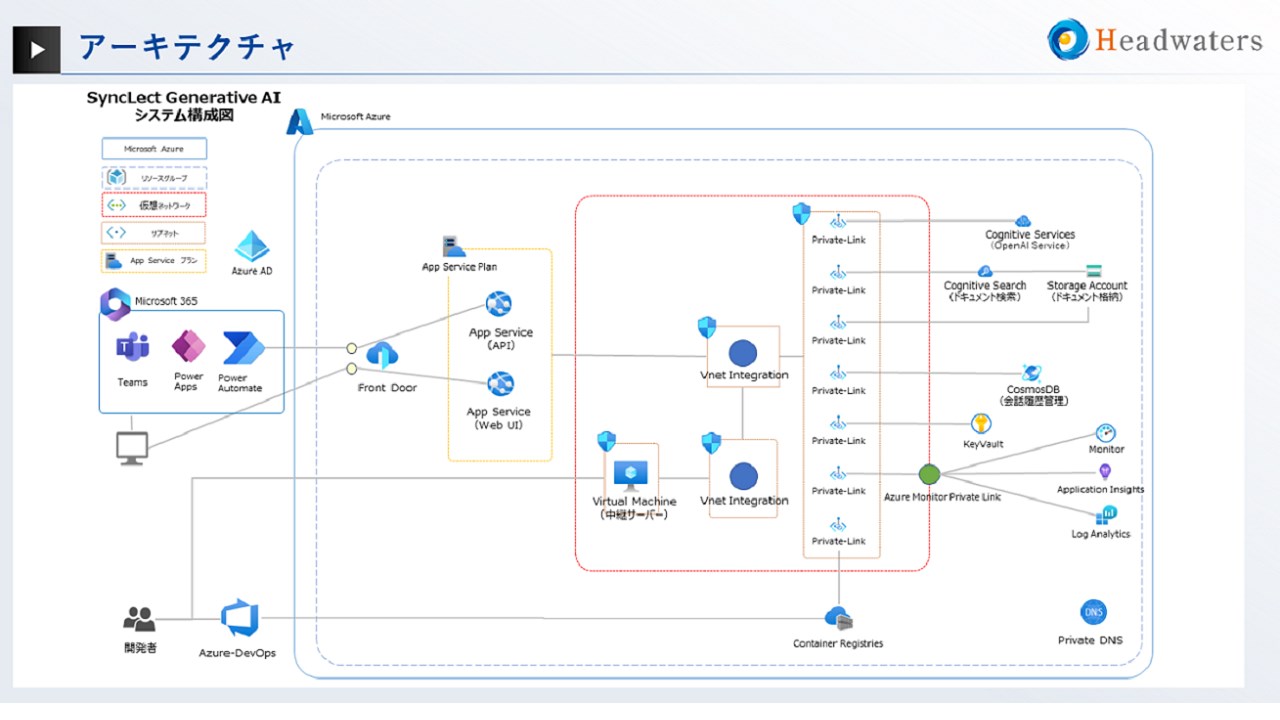
Task: Click the Application Insights label
Action: pyautogui.click(x=1101, y=490)
